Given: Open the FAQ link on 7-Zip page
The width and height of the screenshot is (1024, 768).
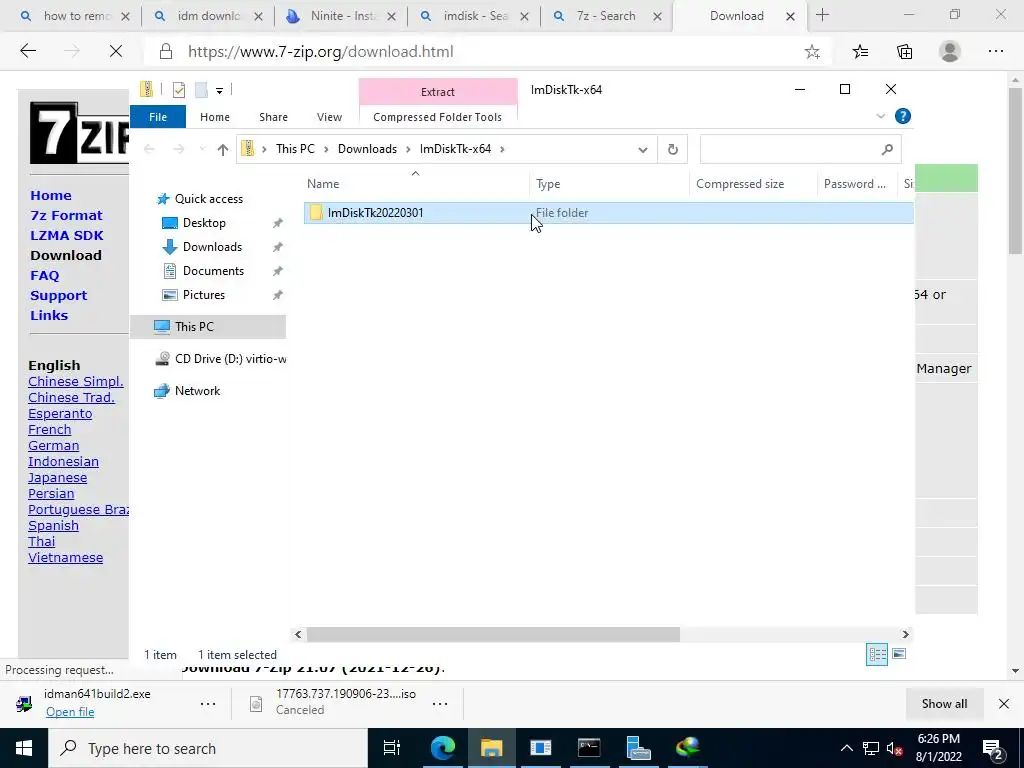Looking at the screenshot, I should pyautogui.click(x=44, y=276).
